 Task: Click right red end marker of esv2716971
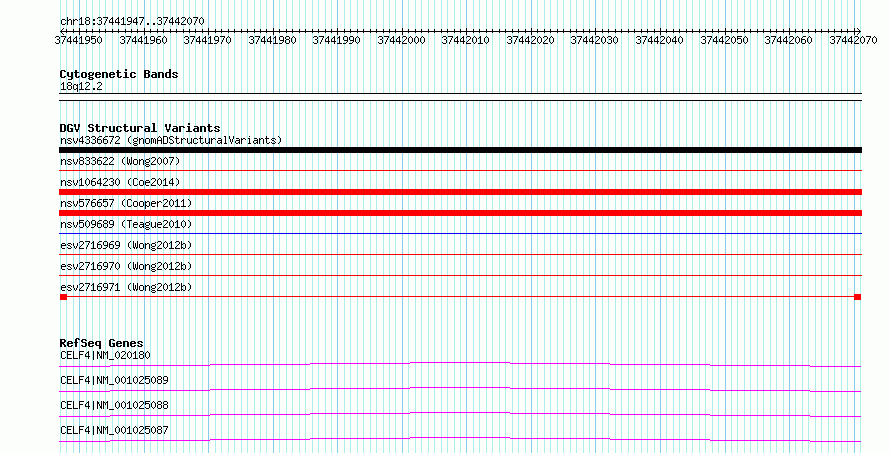(858, 297)
